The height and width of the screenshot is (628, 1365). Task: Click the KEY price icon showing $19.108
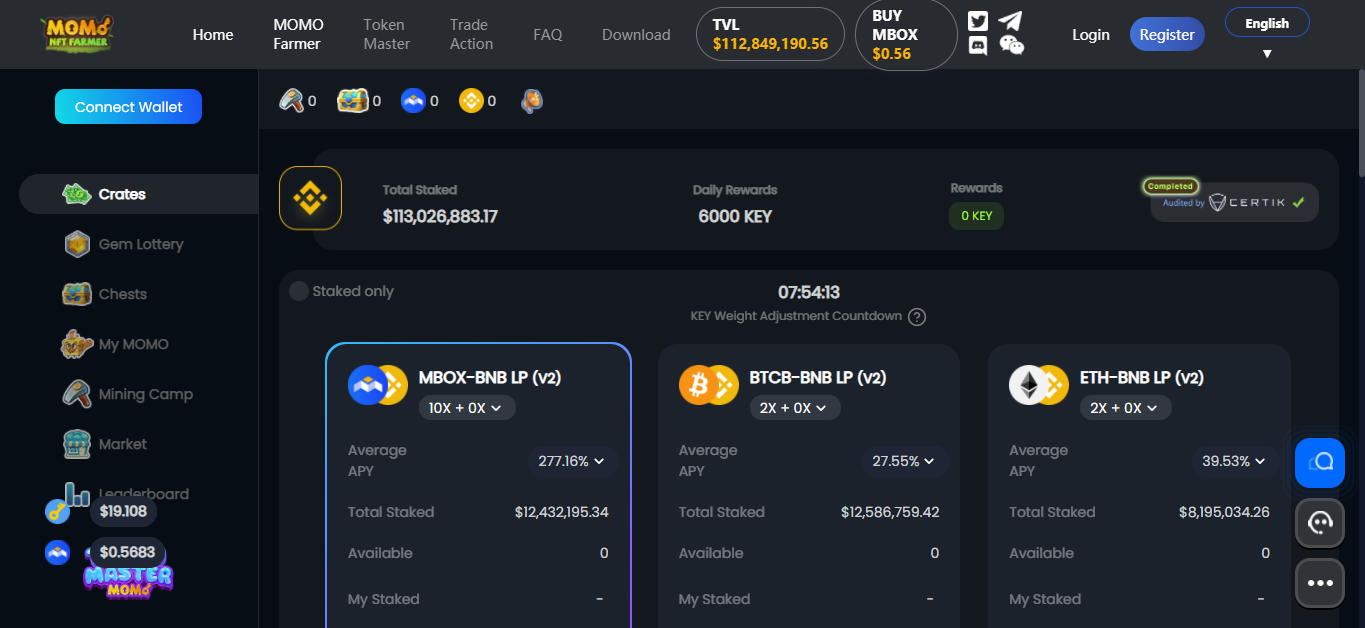pos(59,512)
